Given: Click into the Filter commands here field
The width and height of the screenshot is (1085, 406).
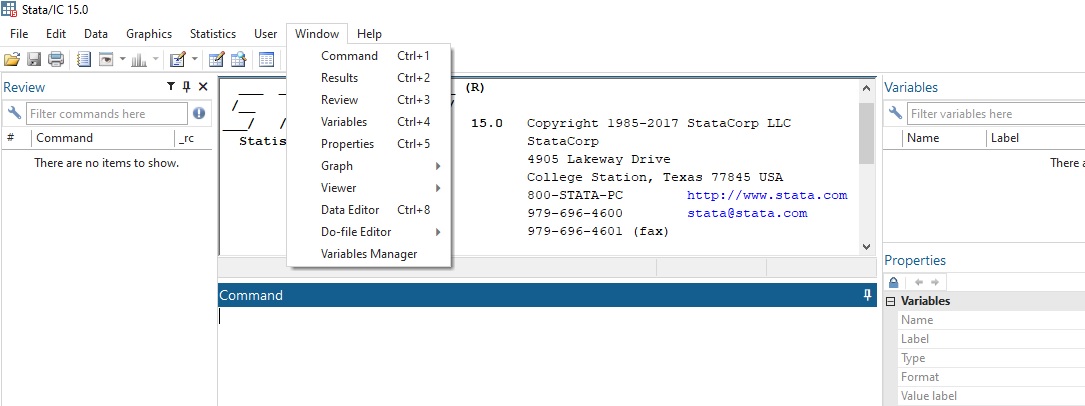Looking at the screenshot, I should tap(107, 113).
